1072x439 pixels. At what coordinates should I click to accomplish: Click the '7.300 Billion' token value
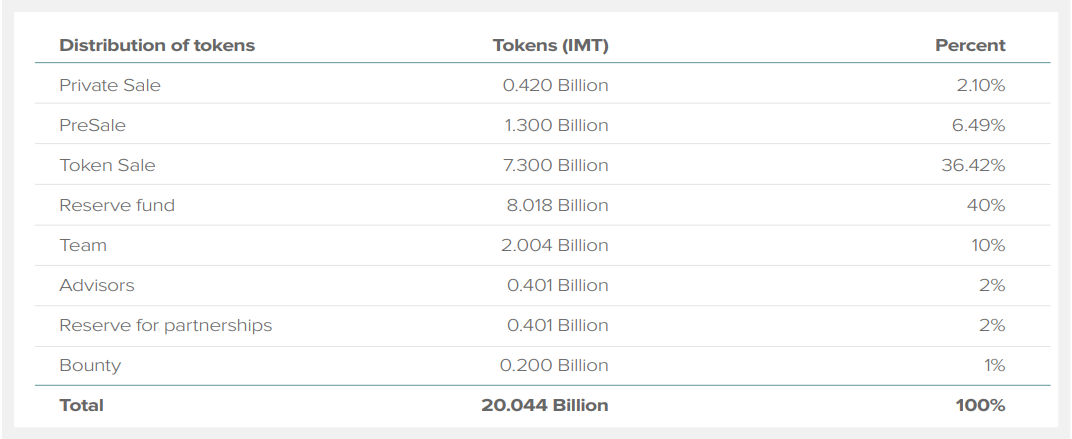(x=555, y=165)
